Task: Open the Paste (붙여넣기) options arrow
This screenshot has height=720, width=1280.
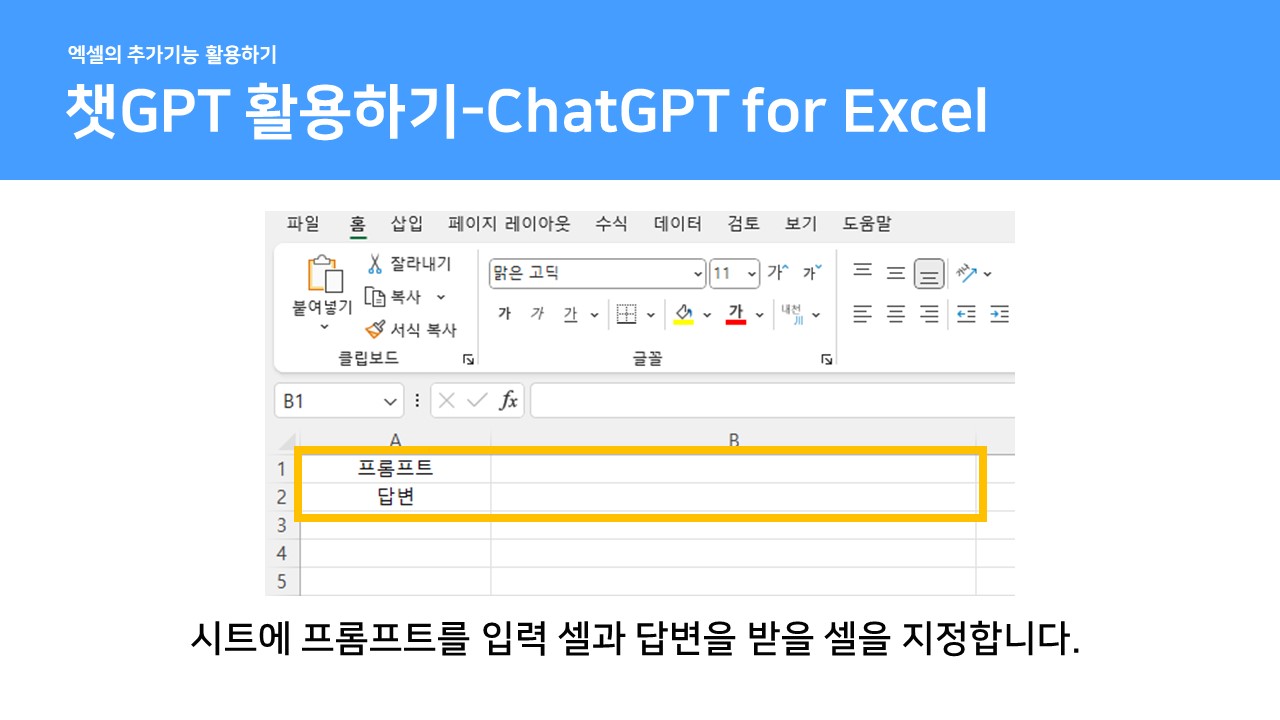Action: pos(324,327)
